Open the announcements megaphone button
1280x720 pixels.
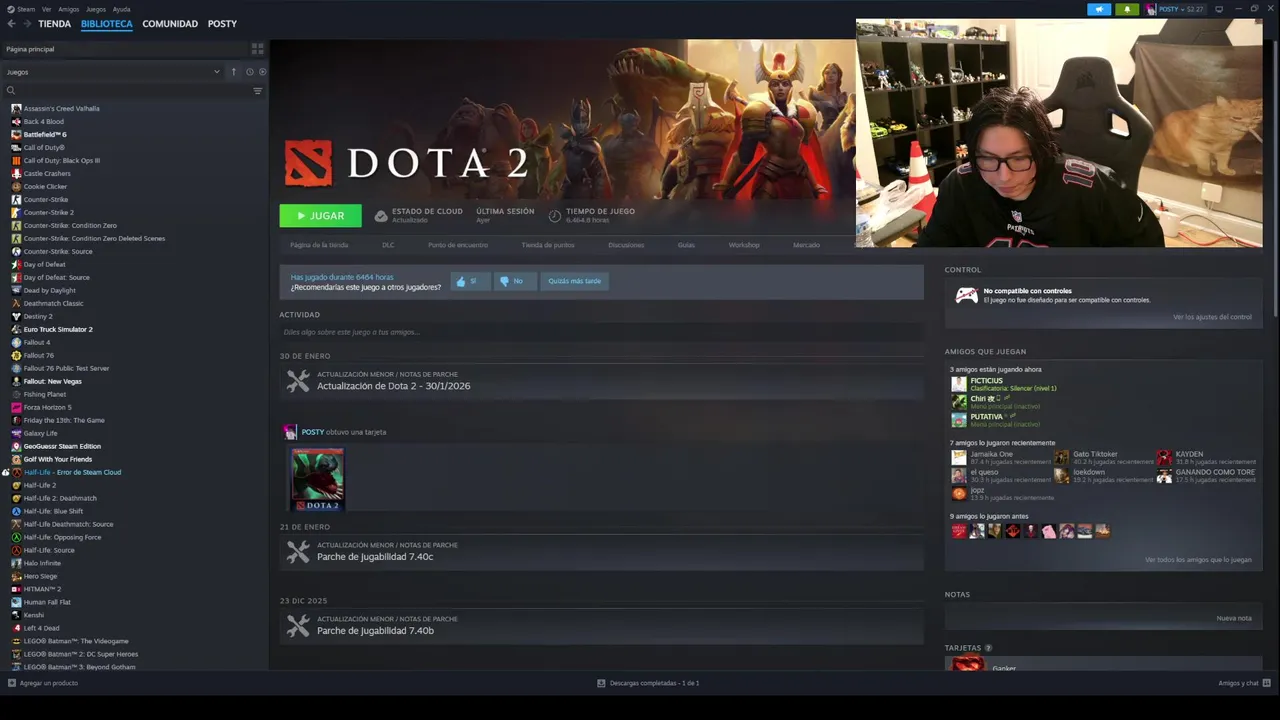1099,9
